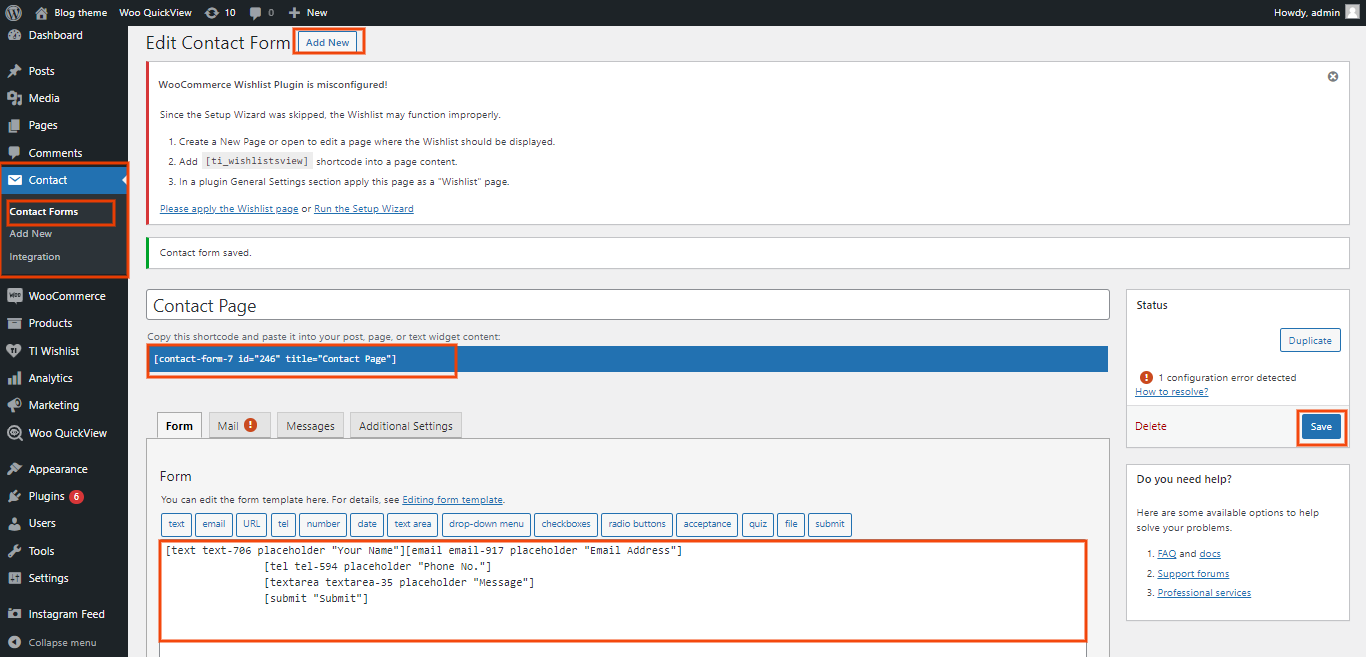Insert a radio buttons form tag
1366x657 pixels.
click(x=636, y=524)
